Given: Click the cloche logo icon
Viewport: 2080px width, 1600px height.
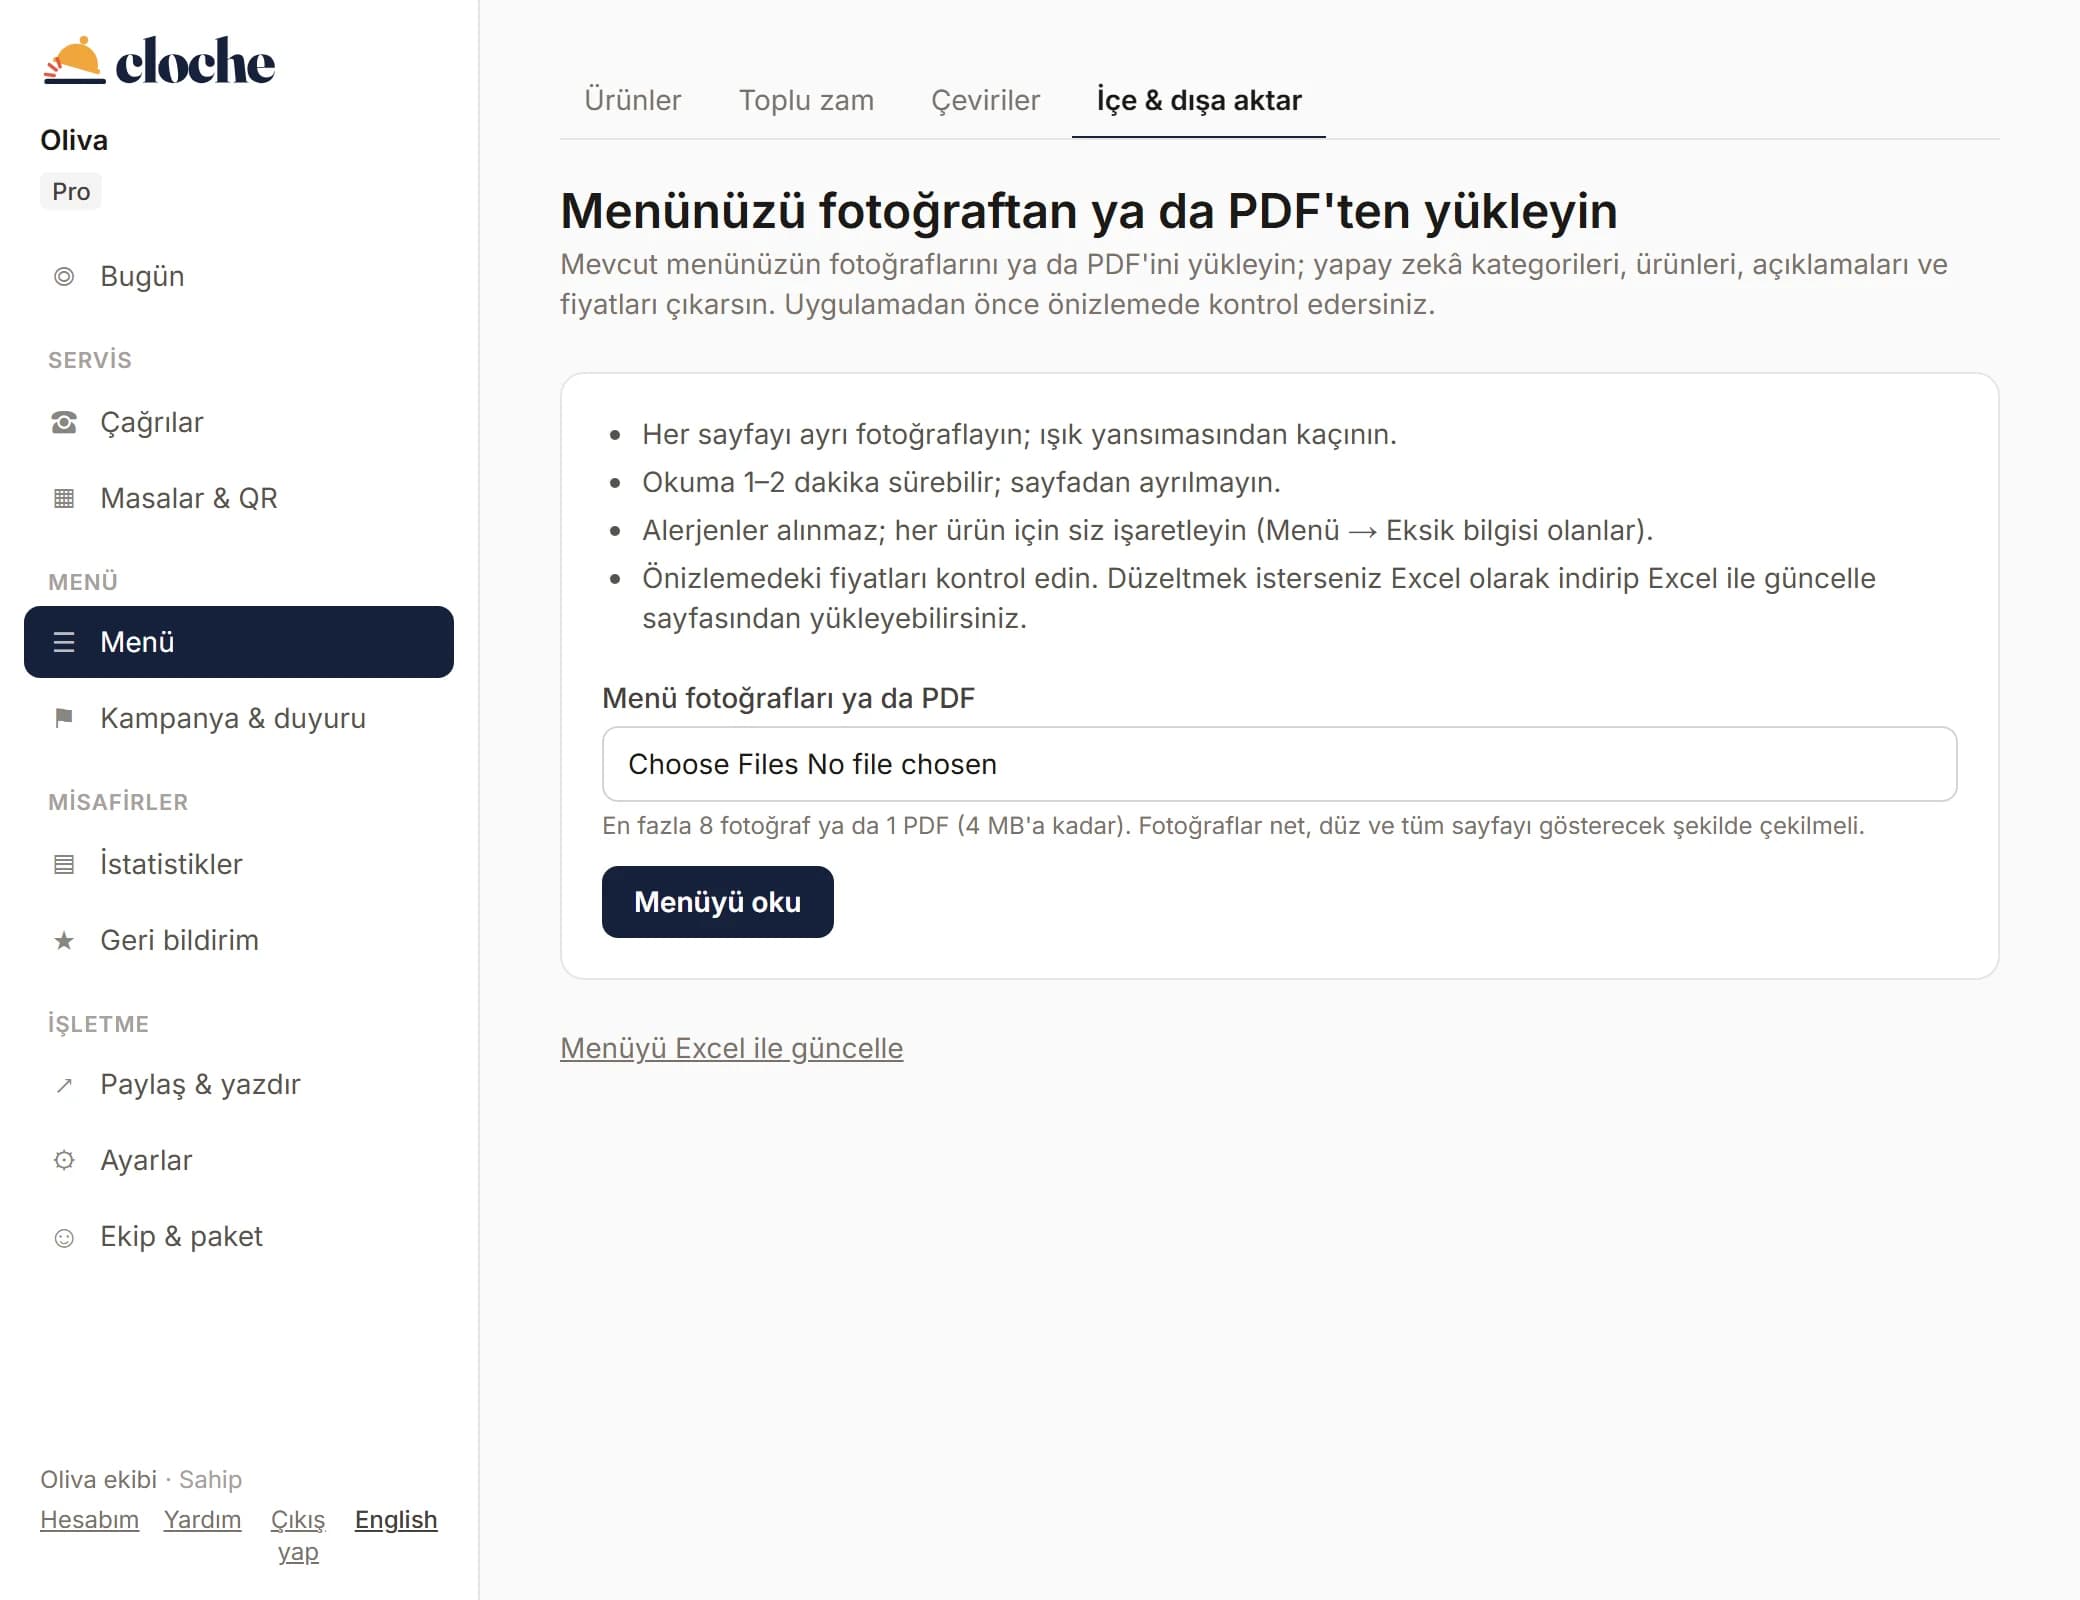Looking at the screenshot, I should coord(74,61).
